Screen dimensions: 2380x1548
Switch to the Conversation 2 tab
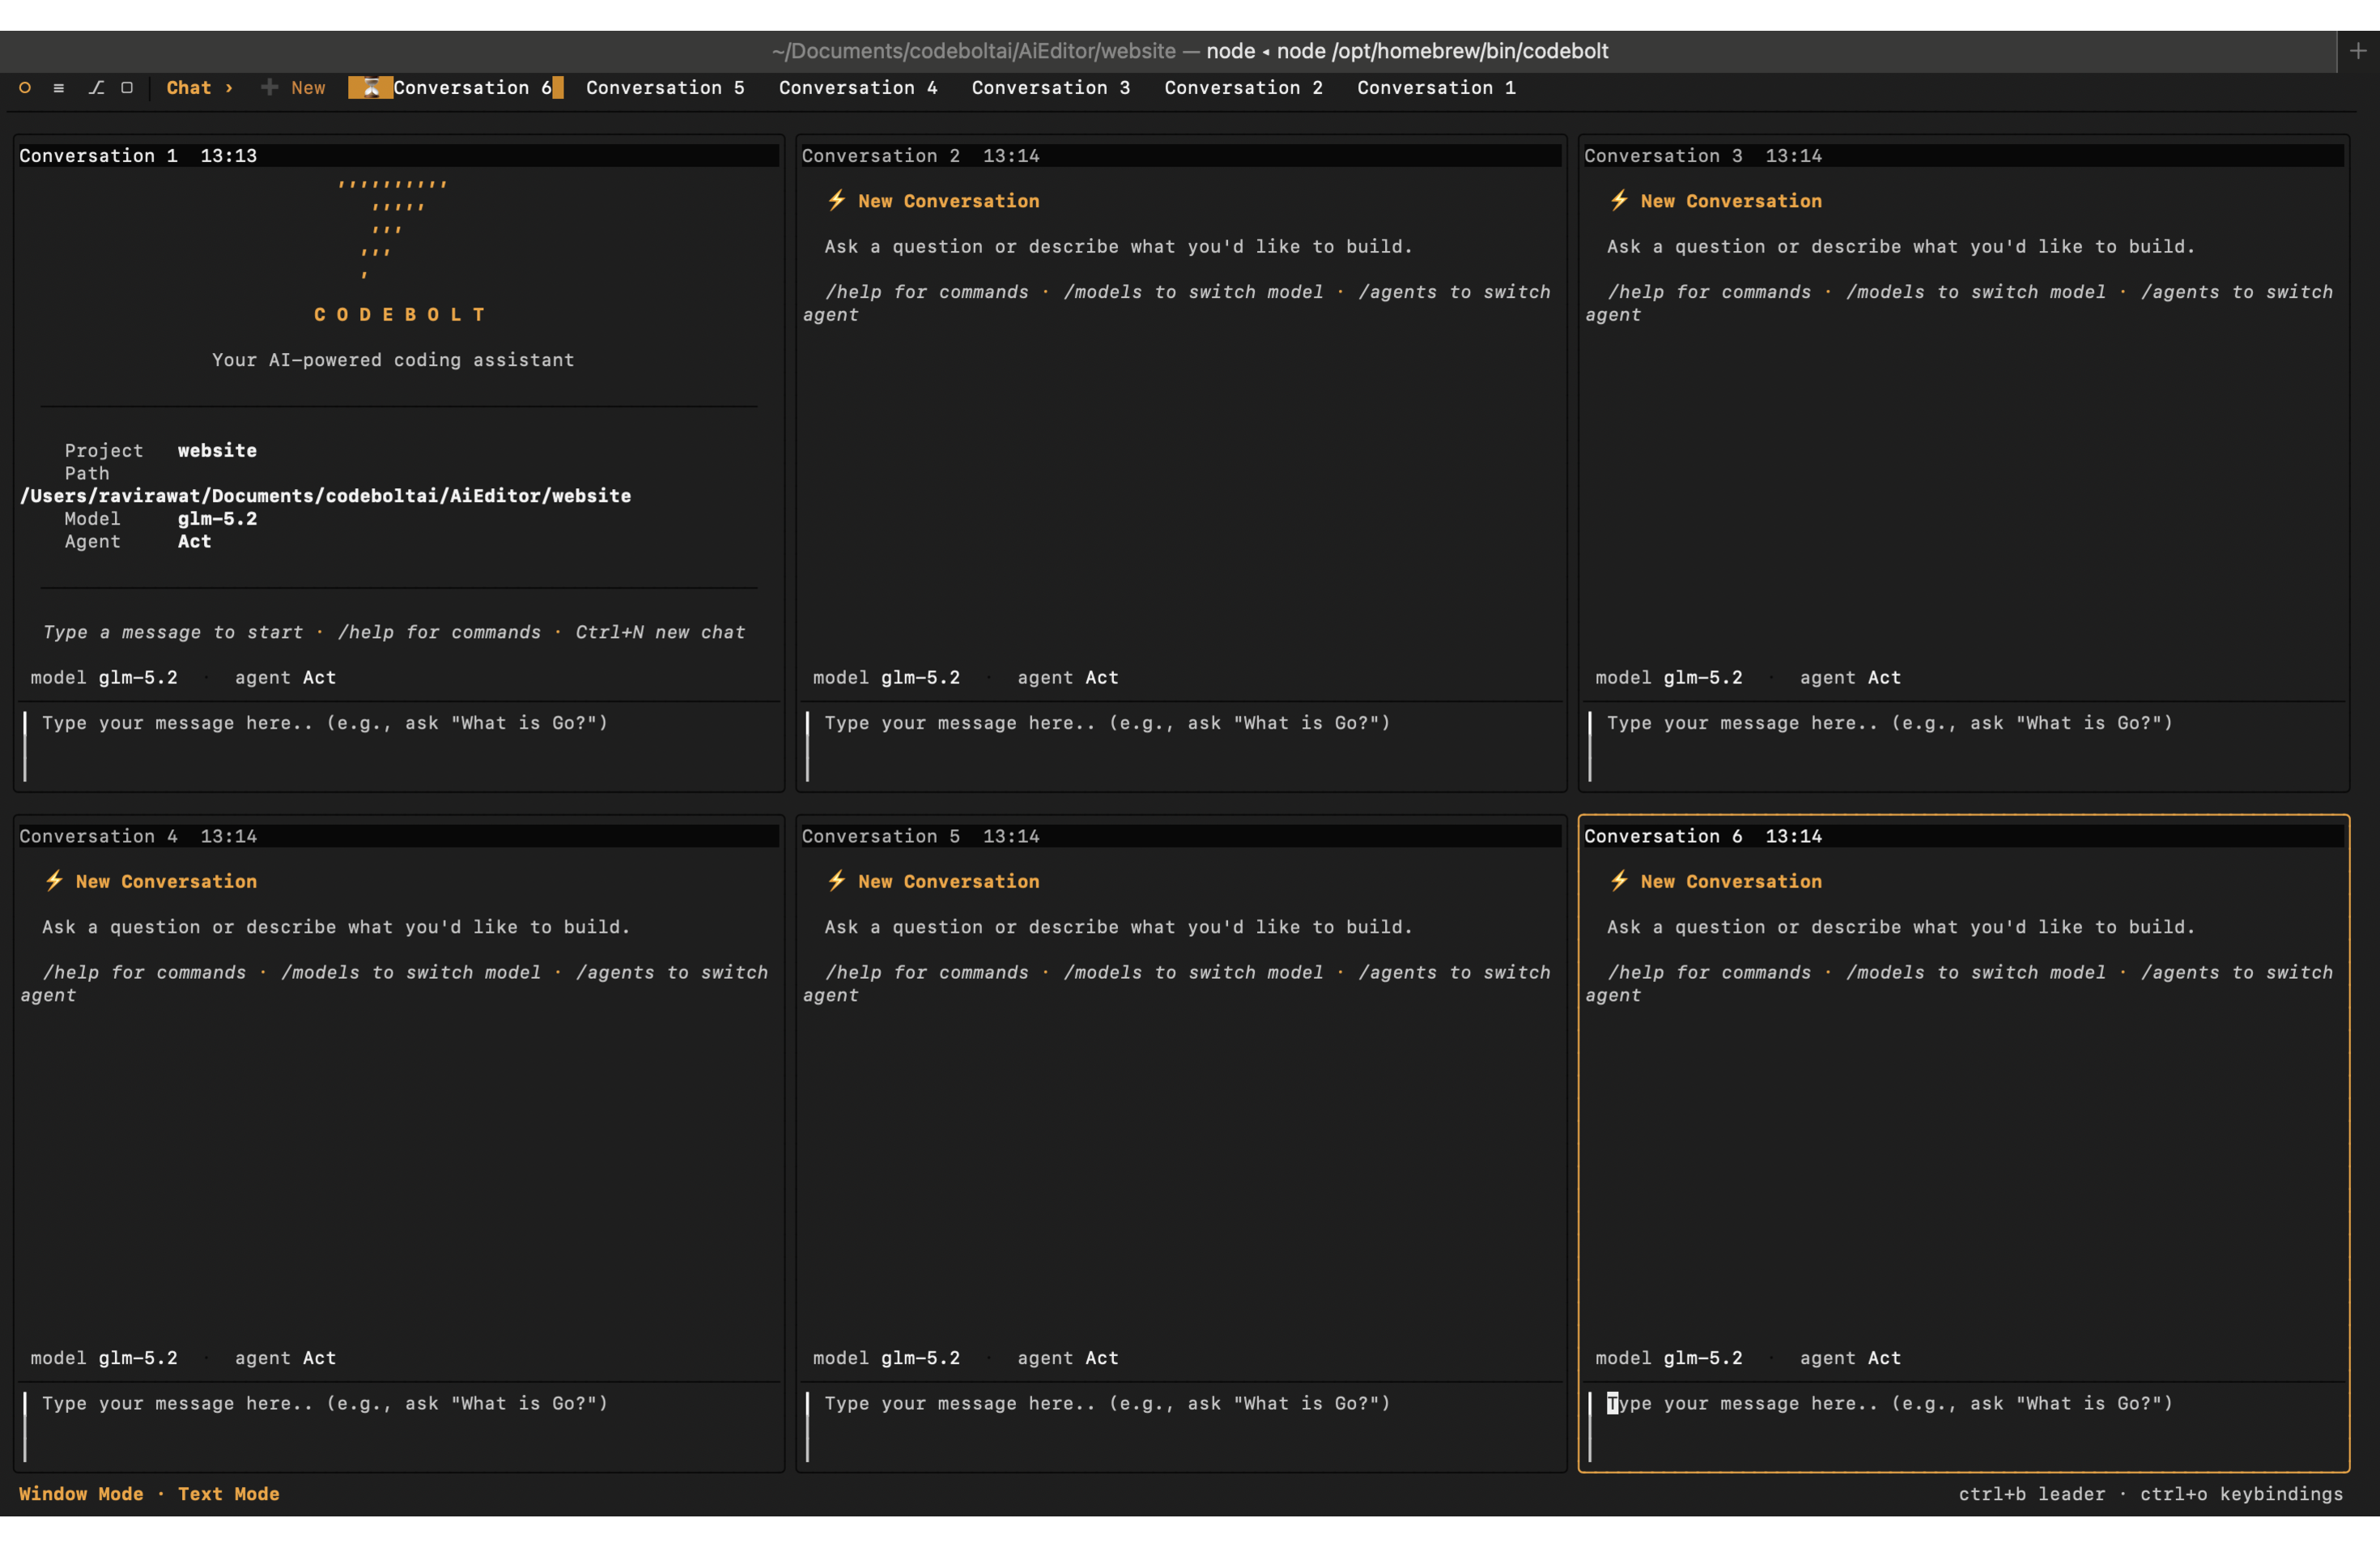click(1243, 88)
